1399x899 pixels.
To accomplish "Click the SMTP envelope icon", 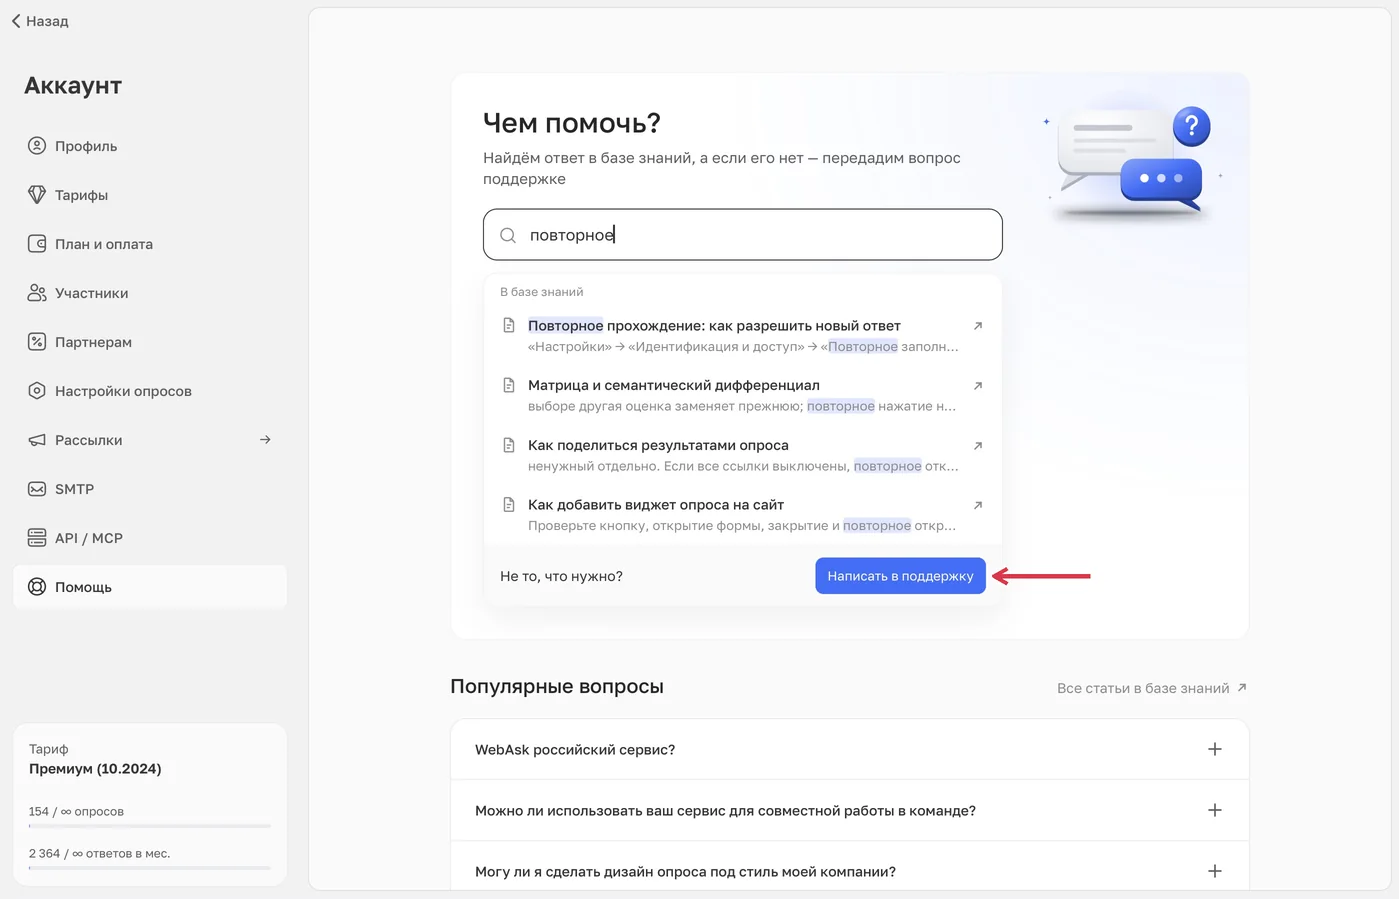I will coord(37,489).
